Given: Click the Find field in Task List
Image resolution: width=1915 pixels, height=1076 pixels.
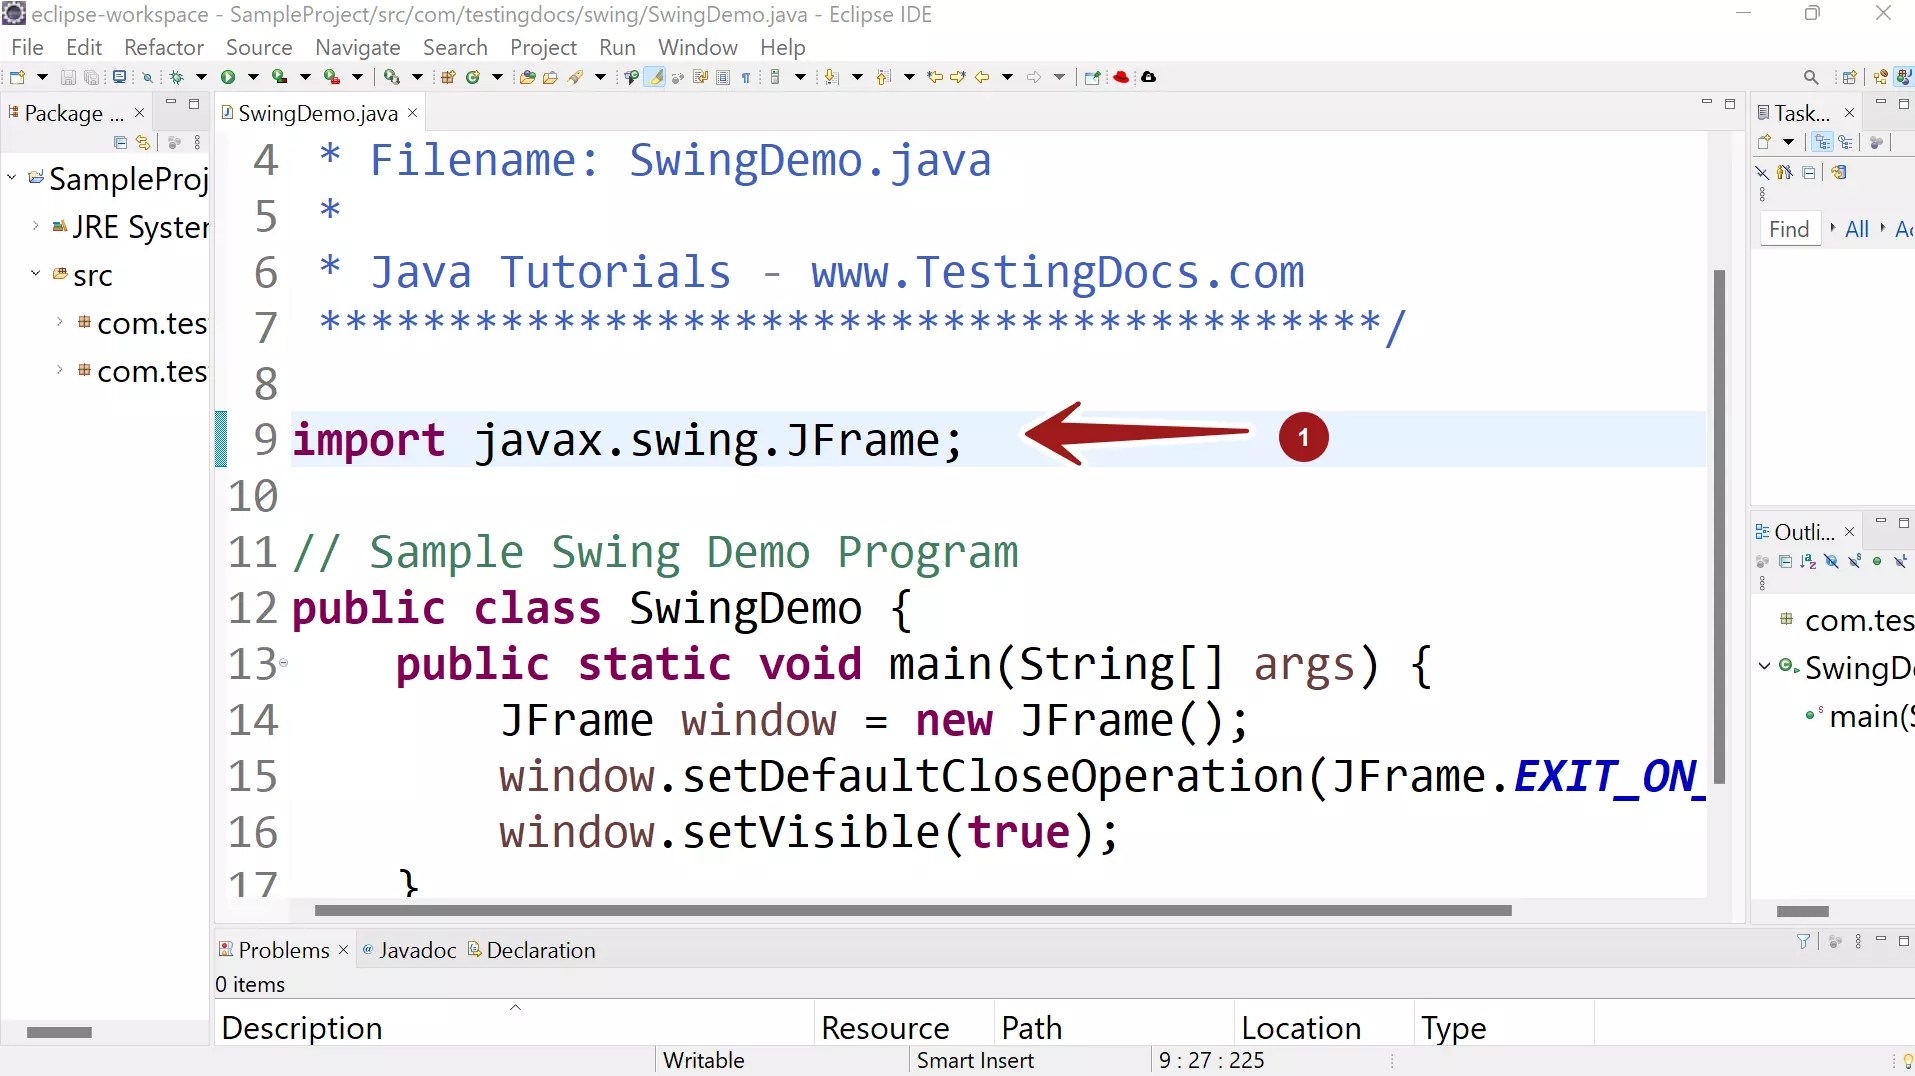Looking at the screenshot, I should (x=1789, y=229).
